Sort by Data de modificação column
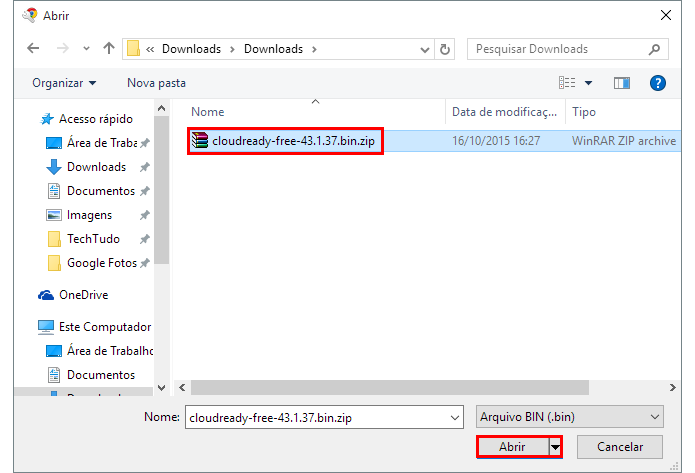The height and width of the screenshot is (473, 695). pyautogui.click(x=504, y=112)
